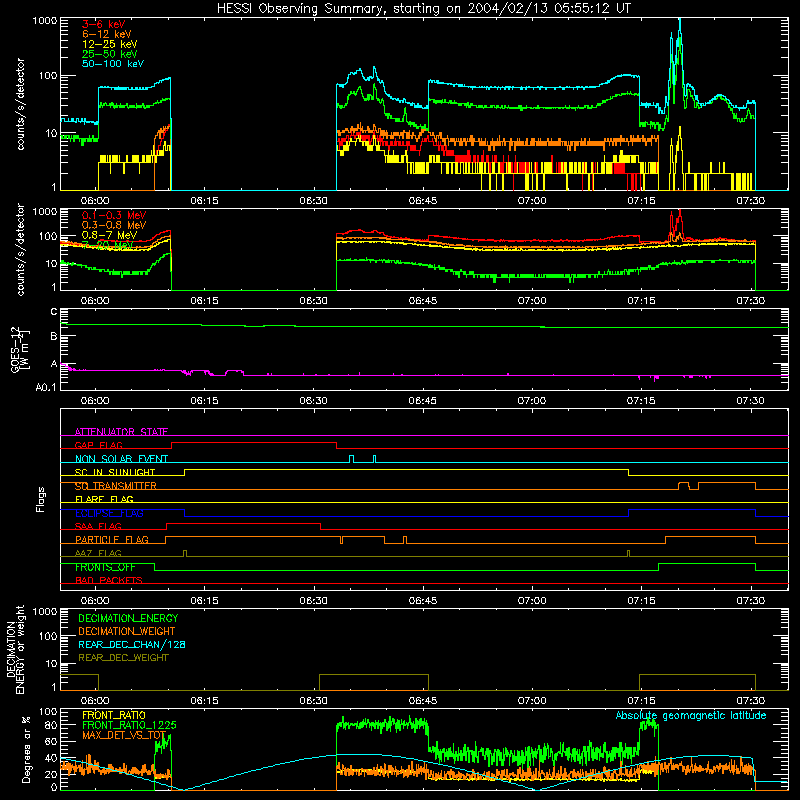Click the Degrees or % axis title
Image resolution: width=800 pixels, height=800 pixels.
(x=26, y=749)
